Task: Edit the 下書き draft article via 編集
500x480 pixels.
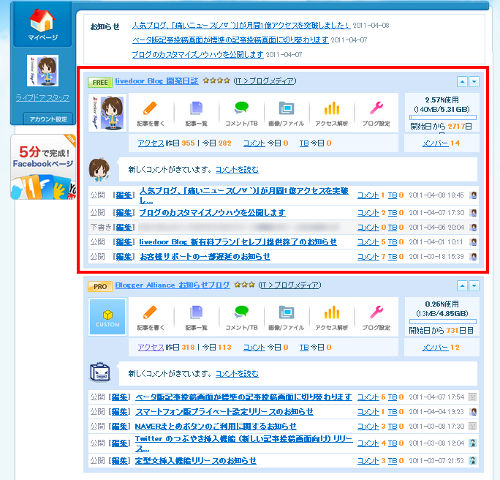Action: [124, 227]
